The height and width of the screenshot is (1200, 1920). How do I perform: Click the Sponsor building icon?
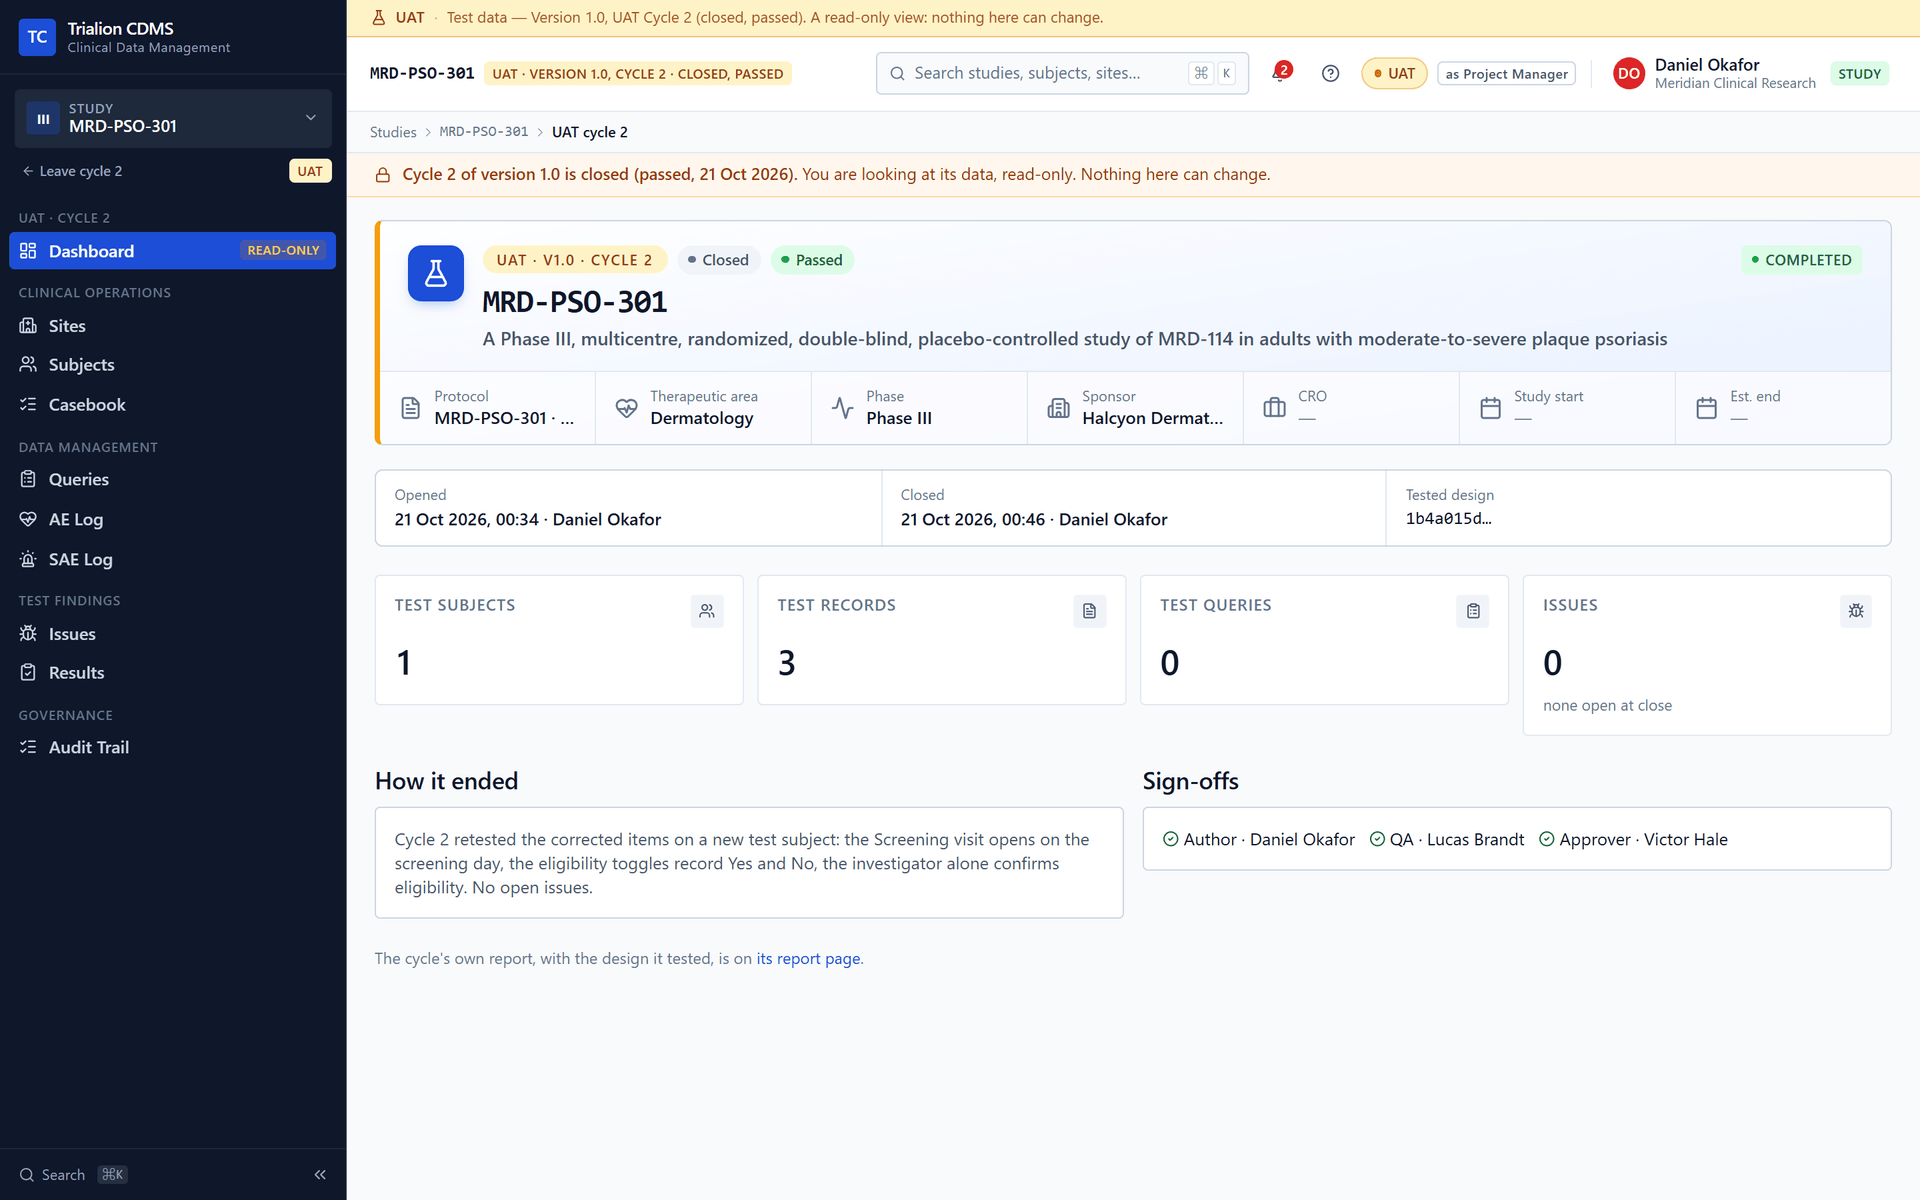pyautogui.click(x=1058, y=407)
